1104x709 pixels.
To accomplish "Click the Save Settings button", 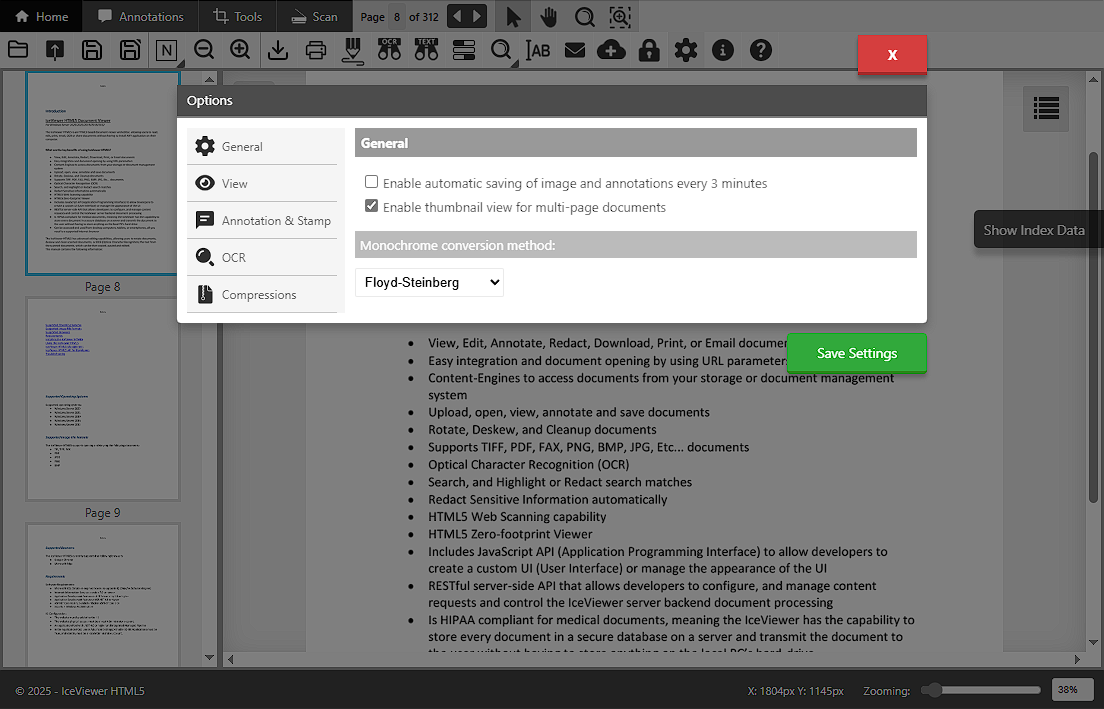I will point(856,353).
